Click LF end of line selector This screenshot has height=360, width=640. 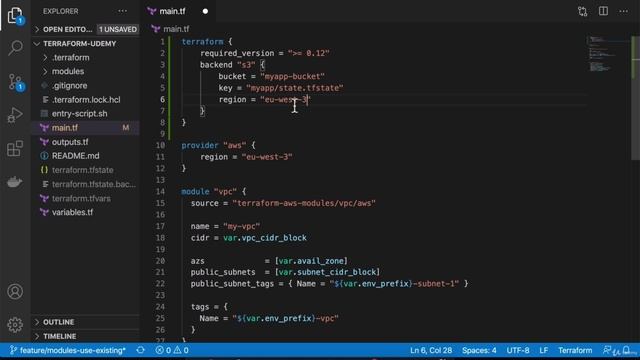(544, 350)
